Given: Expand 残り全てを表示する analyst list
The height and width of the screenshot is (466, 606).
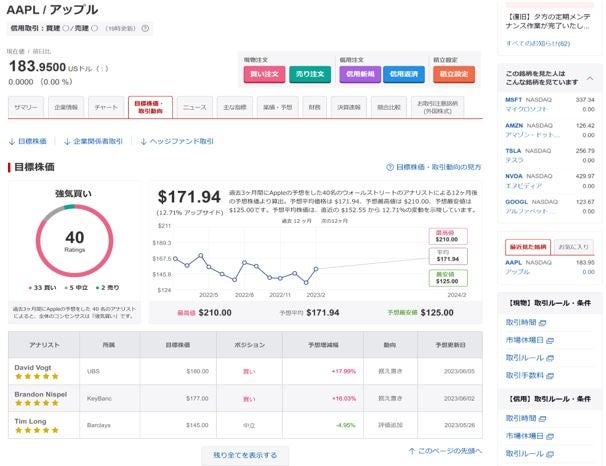Looking at the screenshot, I should (245, 455).
